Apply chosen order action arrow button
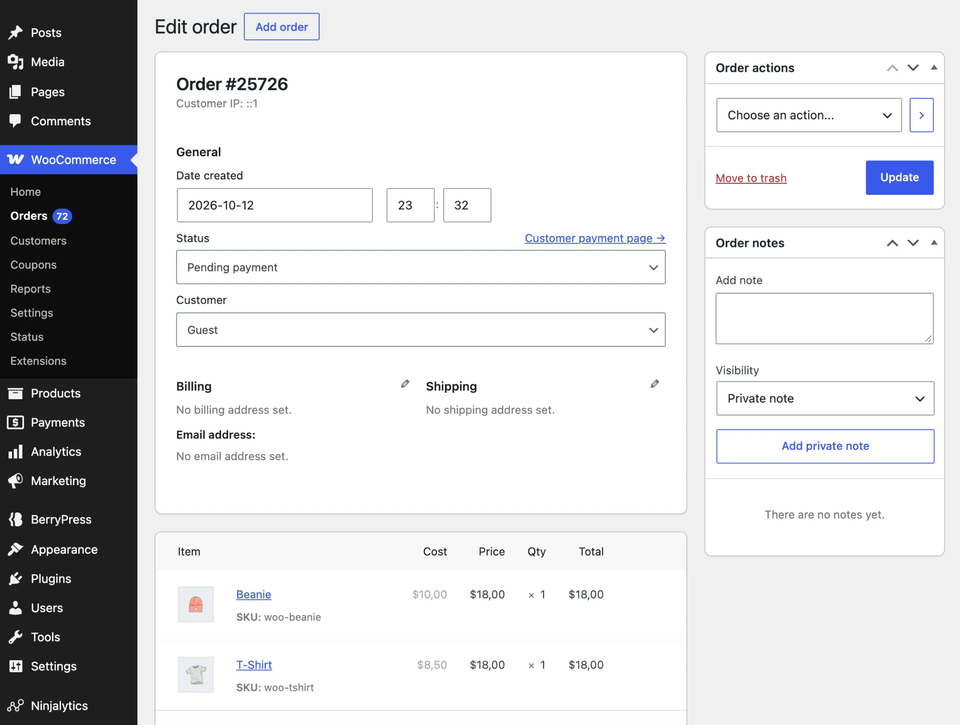This screenshot has height=725, width=960. (921, 115)
